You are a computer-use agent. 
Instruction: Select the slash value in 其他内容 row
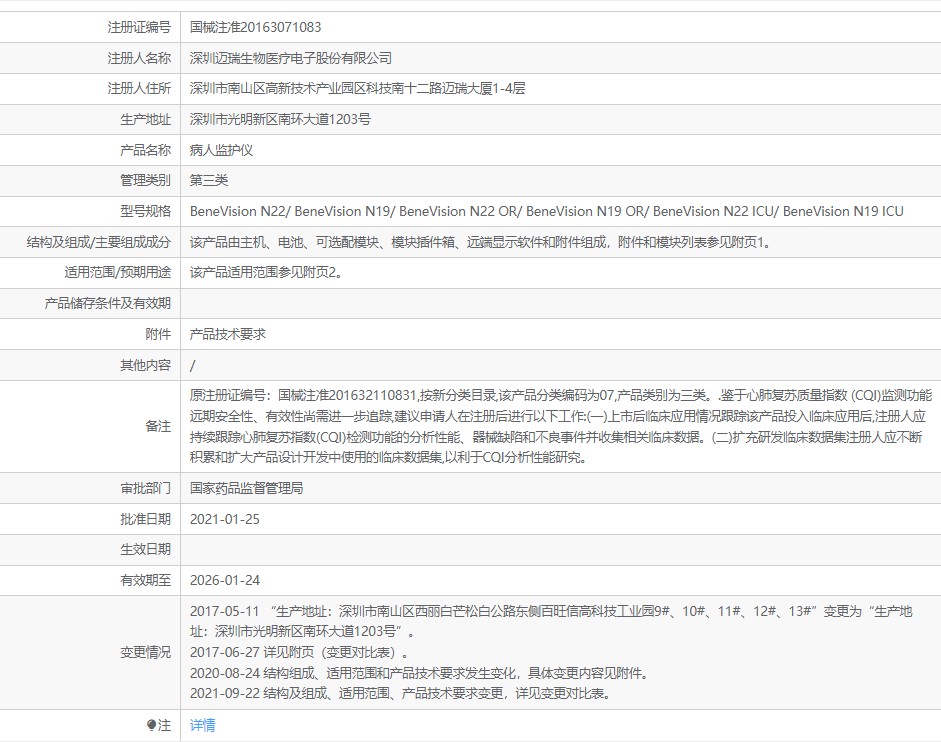[193, 366]
